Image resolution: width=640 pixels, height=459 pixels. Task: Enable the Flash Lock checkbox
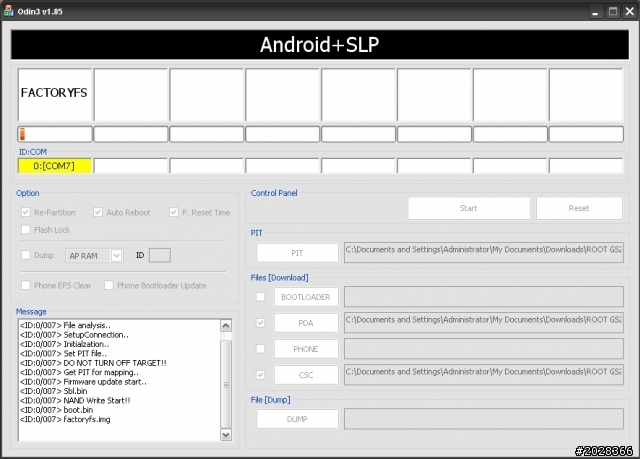[x=25, y=230]
